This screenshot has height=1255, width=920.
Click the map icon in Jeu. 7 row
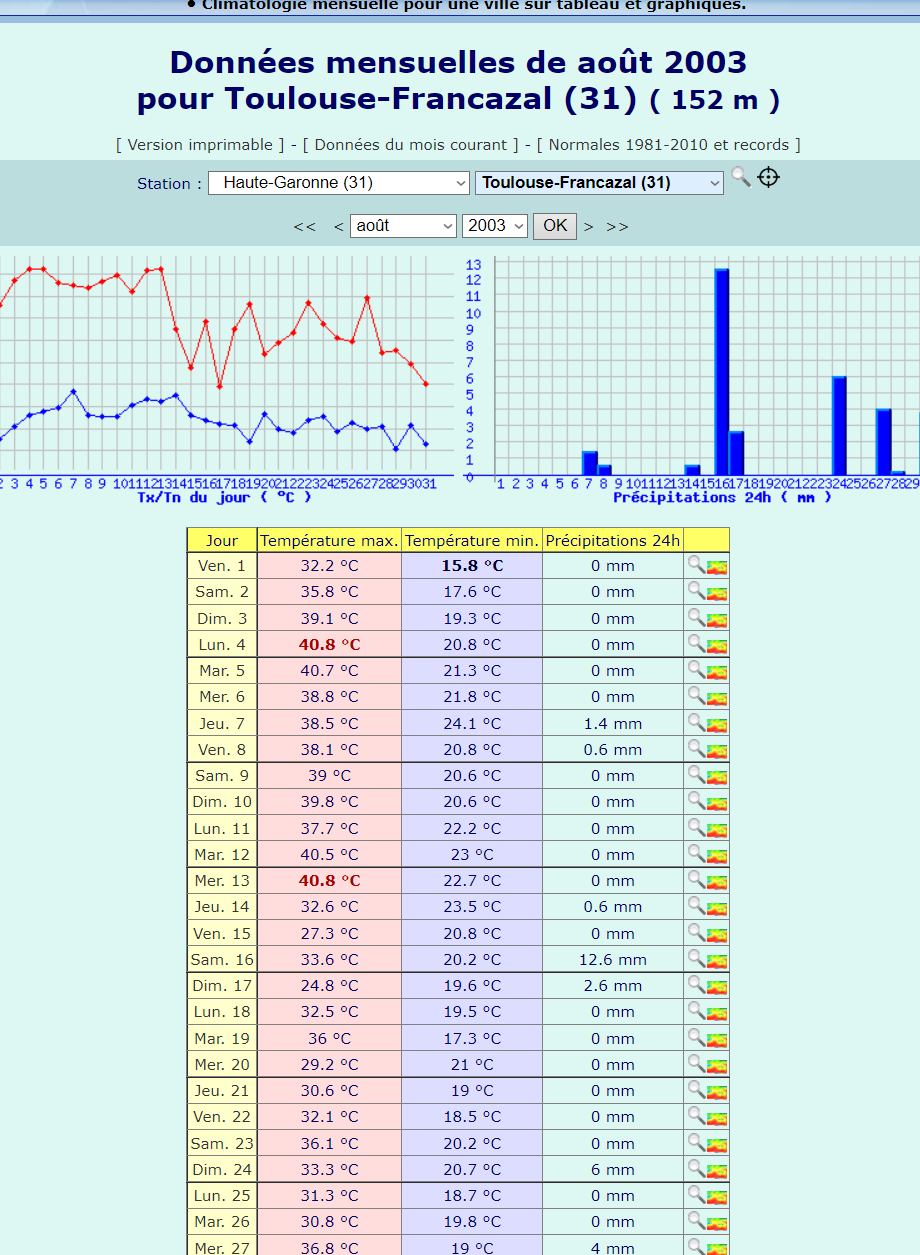[717, 724]
